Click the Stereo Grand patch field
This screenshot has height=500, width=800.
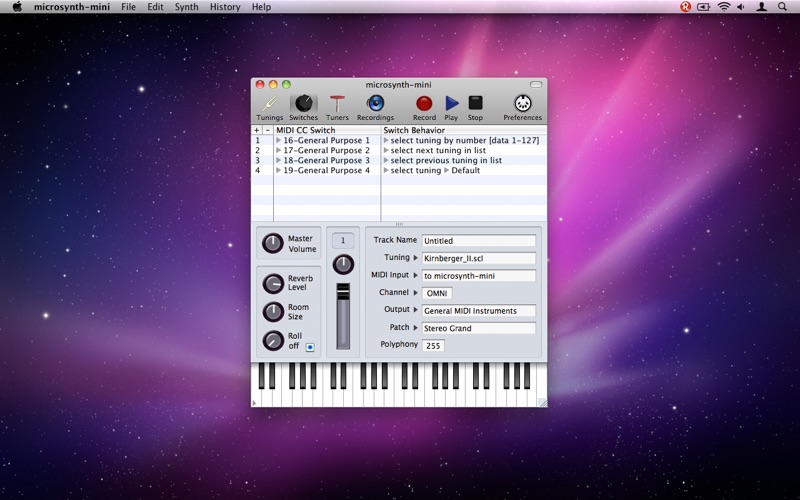(x=479, y=328)
